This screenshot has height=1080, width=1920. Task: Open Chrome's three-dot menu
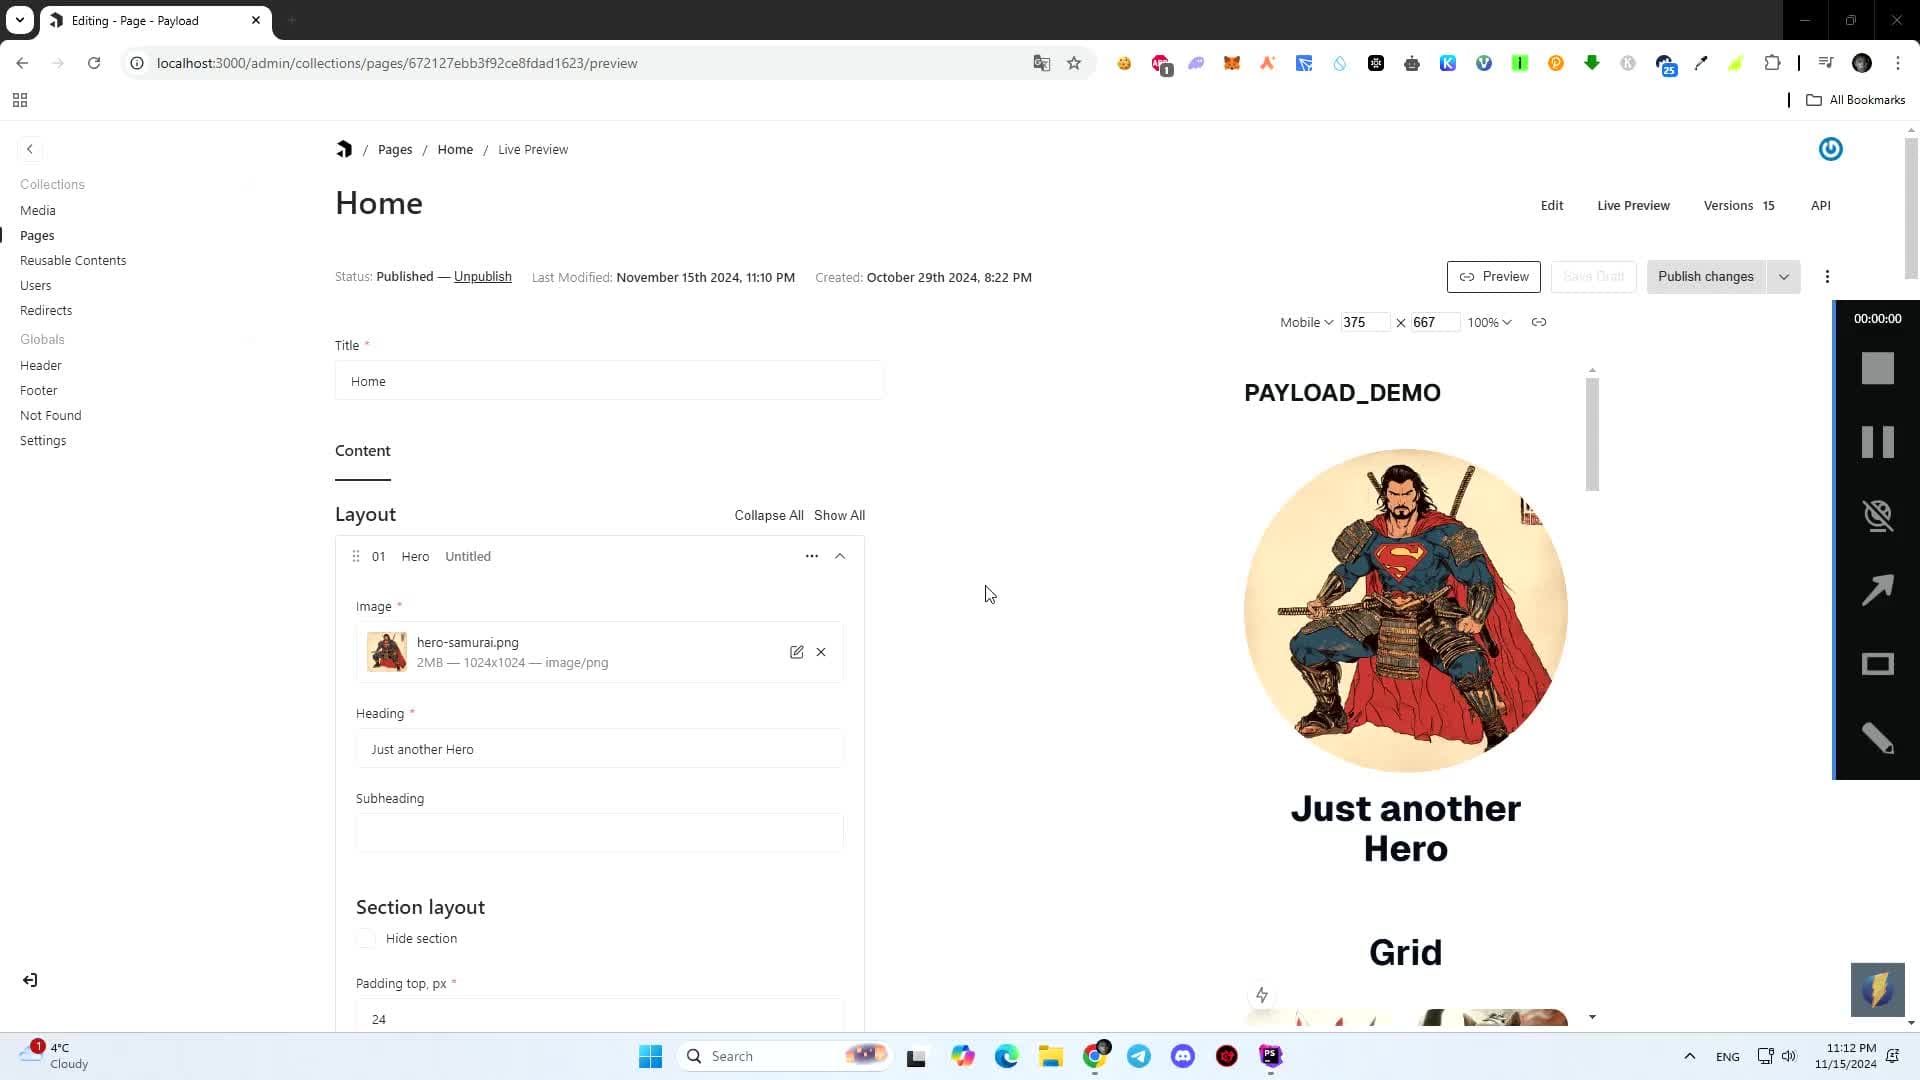(1898, 63)
